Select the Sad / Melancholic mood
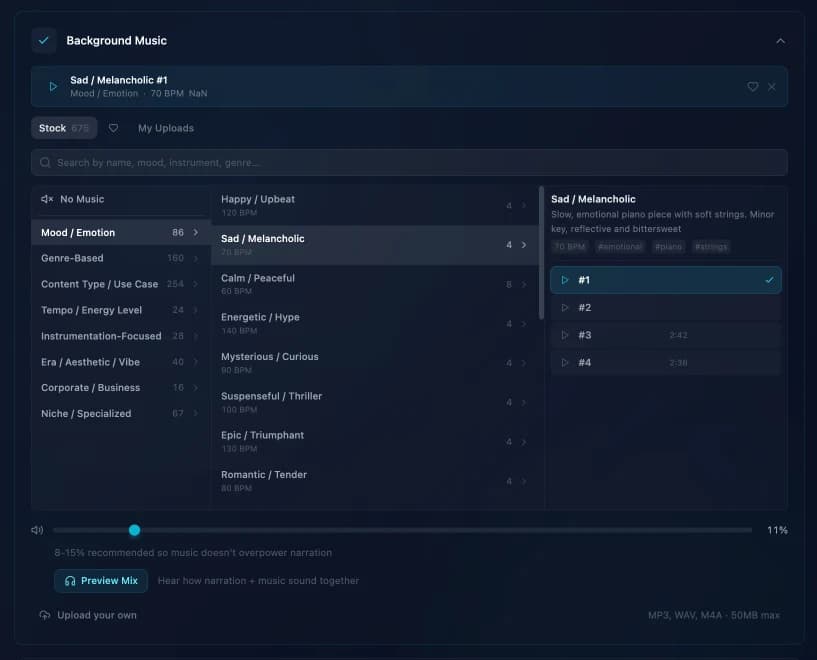Viewport: 817px width, 660px height. (375, 245)
